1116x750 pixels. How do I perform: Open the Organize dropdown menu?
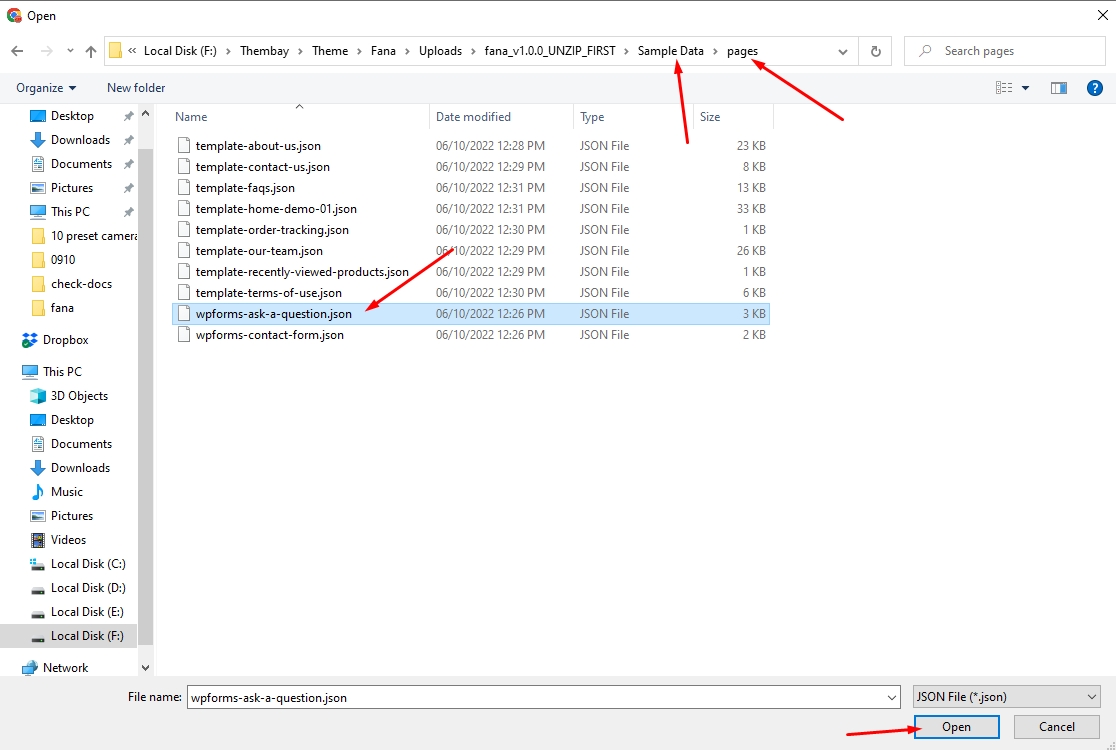(x=46, y=88)
